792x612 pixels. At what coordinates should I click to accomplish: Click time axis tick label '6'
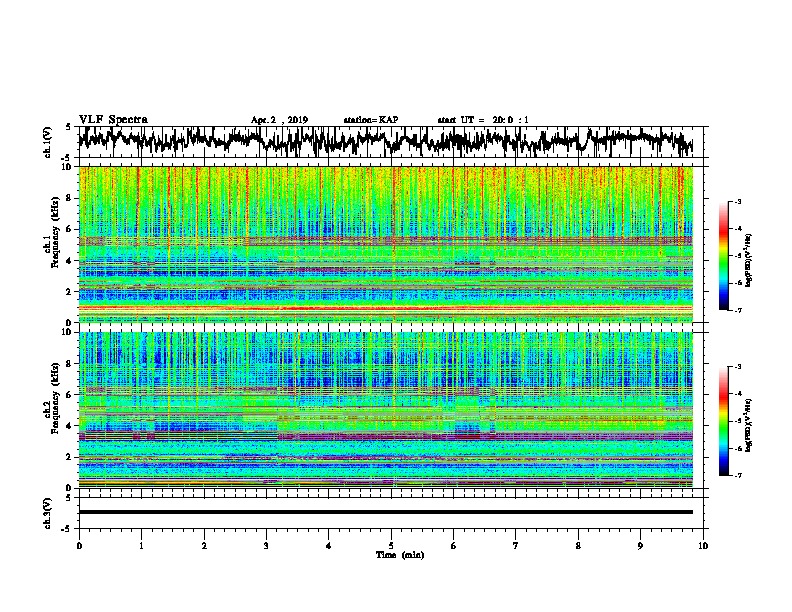click(x=454, y=546)
